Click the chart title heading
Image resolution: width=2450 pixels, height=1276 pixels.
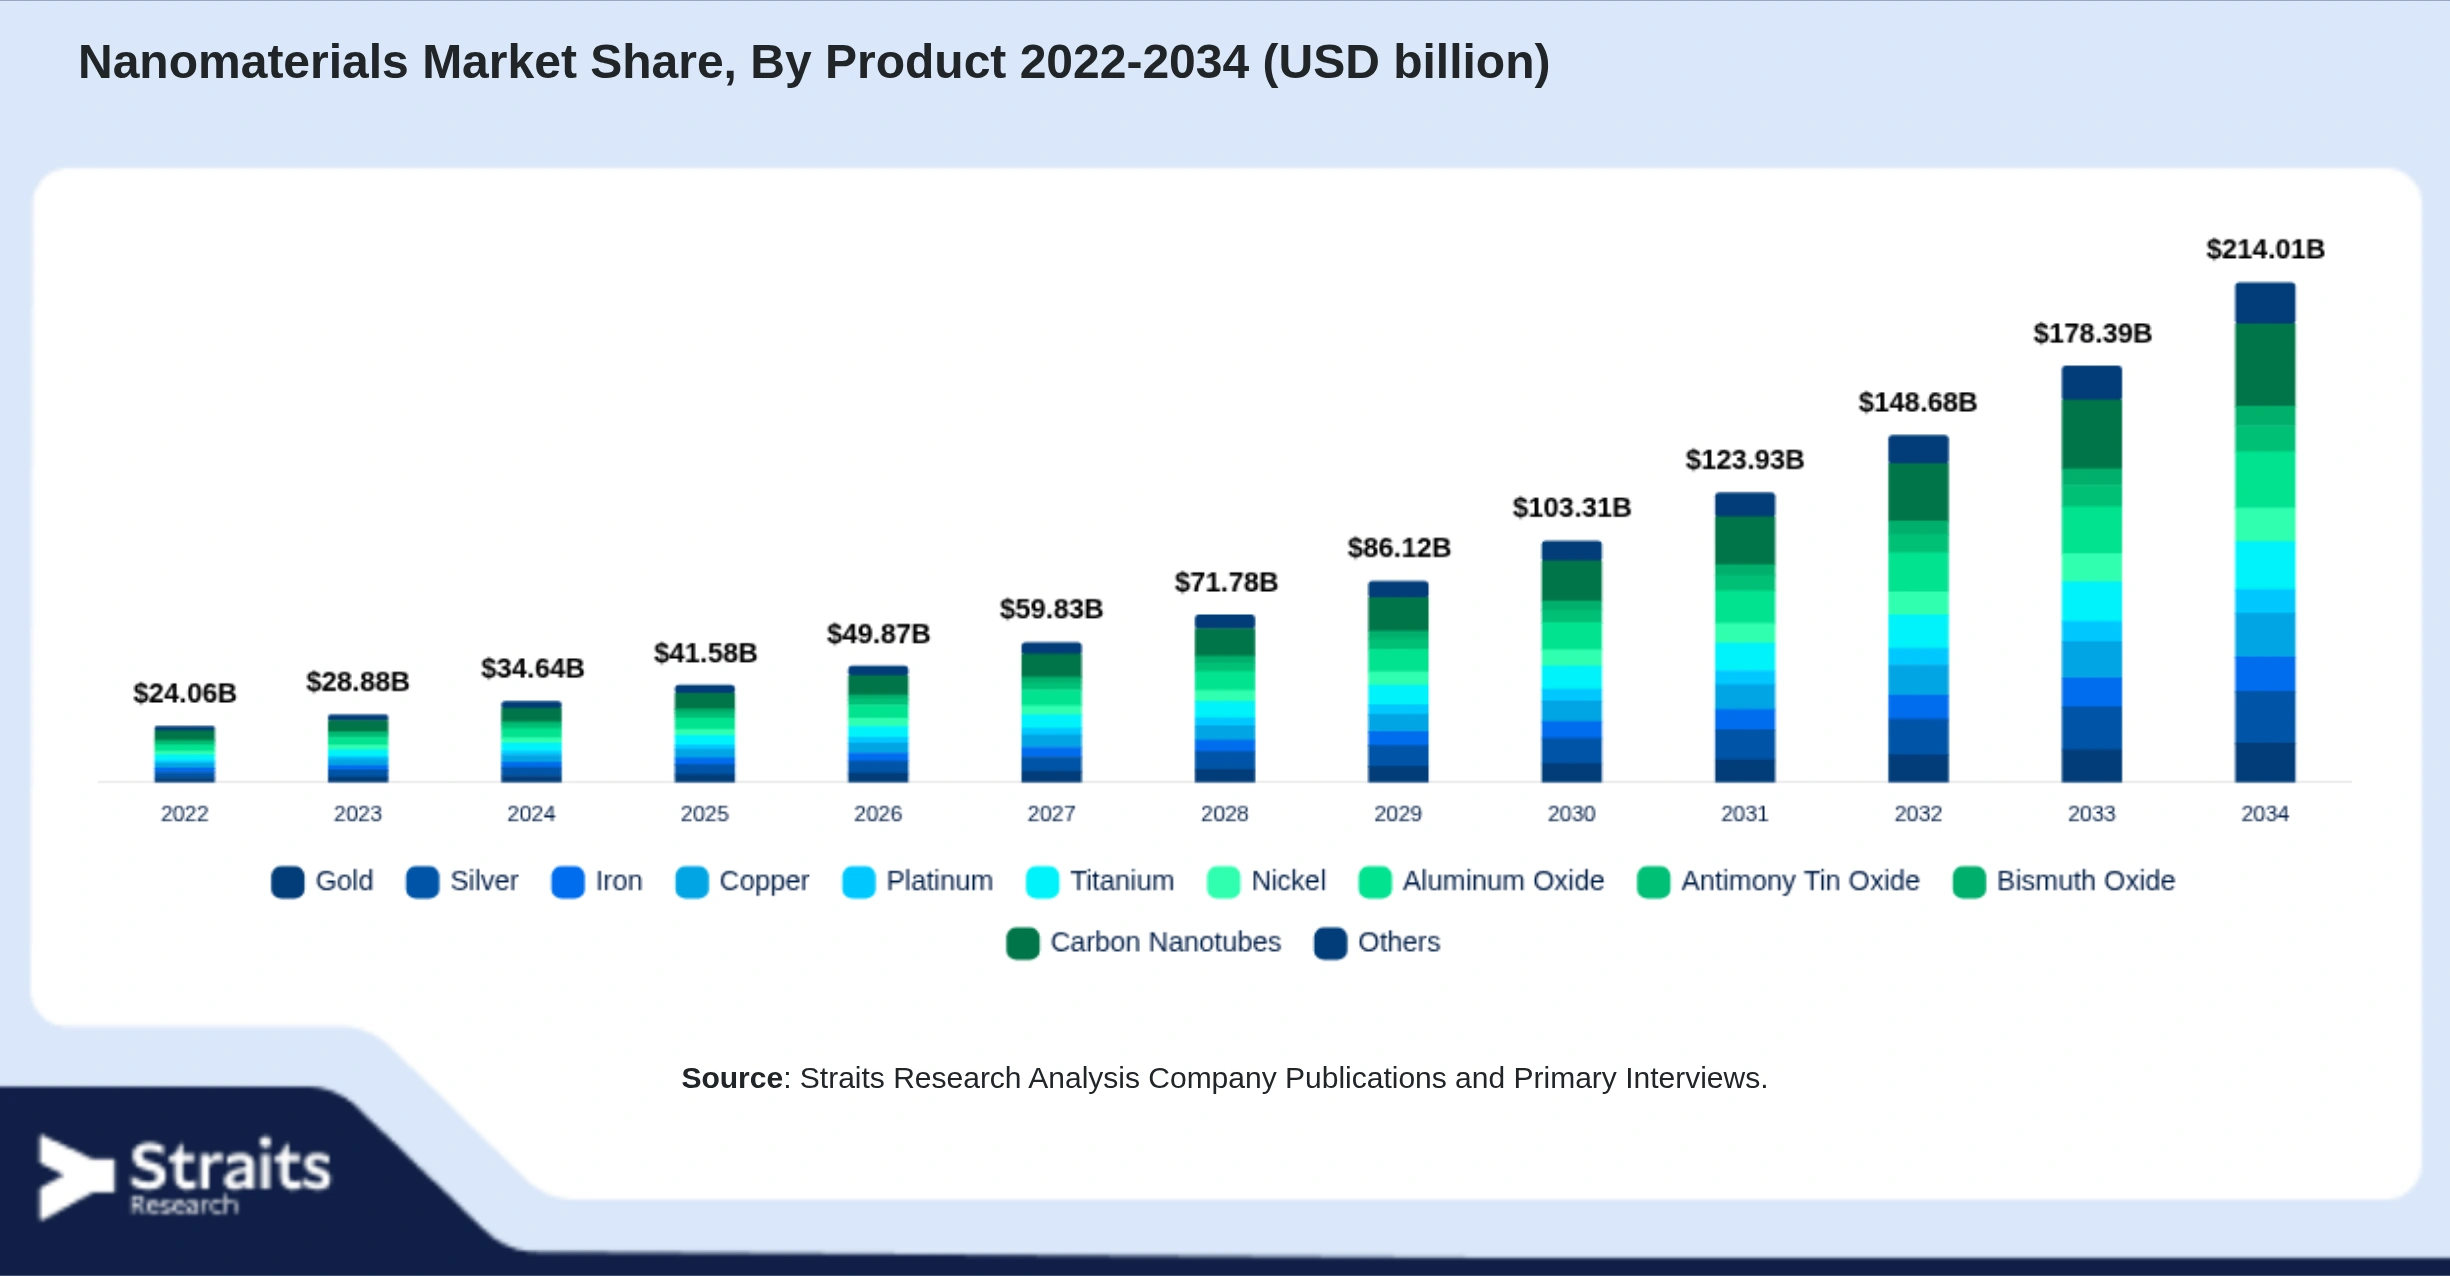pos(814,62)
